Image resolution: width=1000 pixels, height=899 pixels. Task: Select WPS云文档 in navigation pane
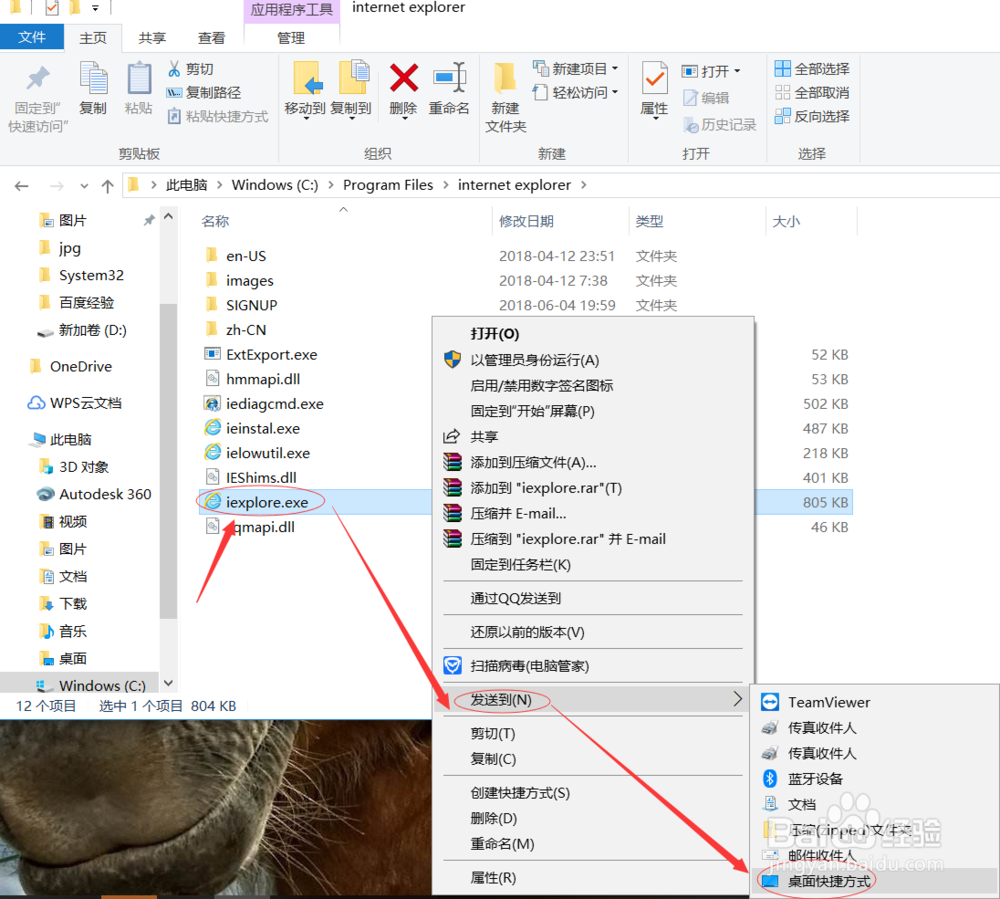pos(75,403)
